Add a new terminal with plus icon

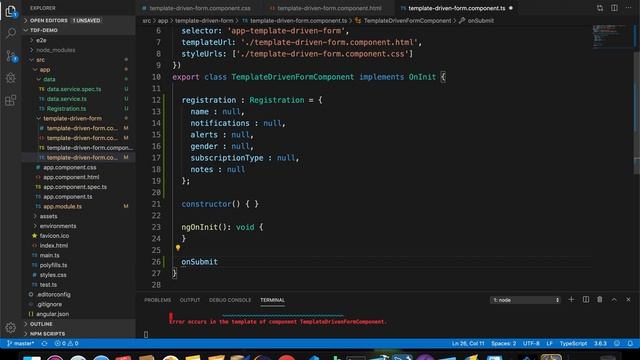point(571,300)
